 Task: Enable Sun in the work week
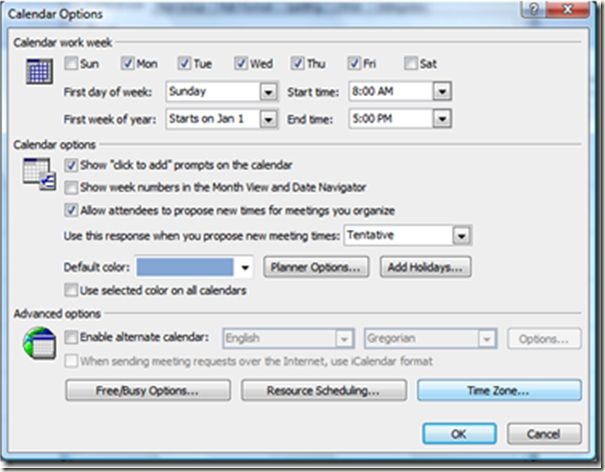coord(71,63)
